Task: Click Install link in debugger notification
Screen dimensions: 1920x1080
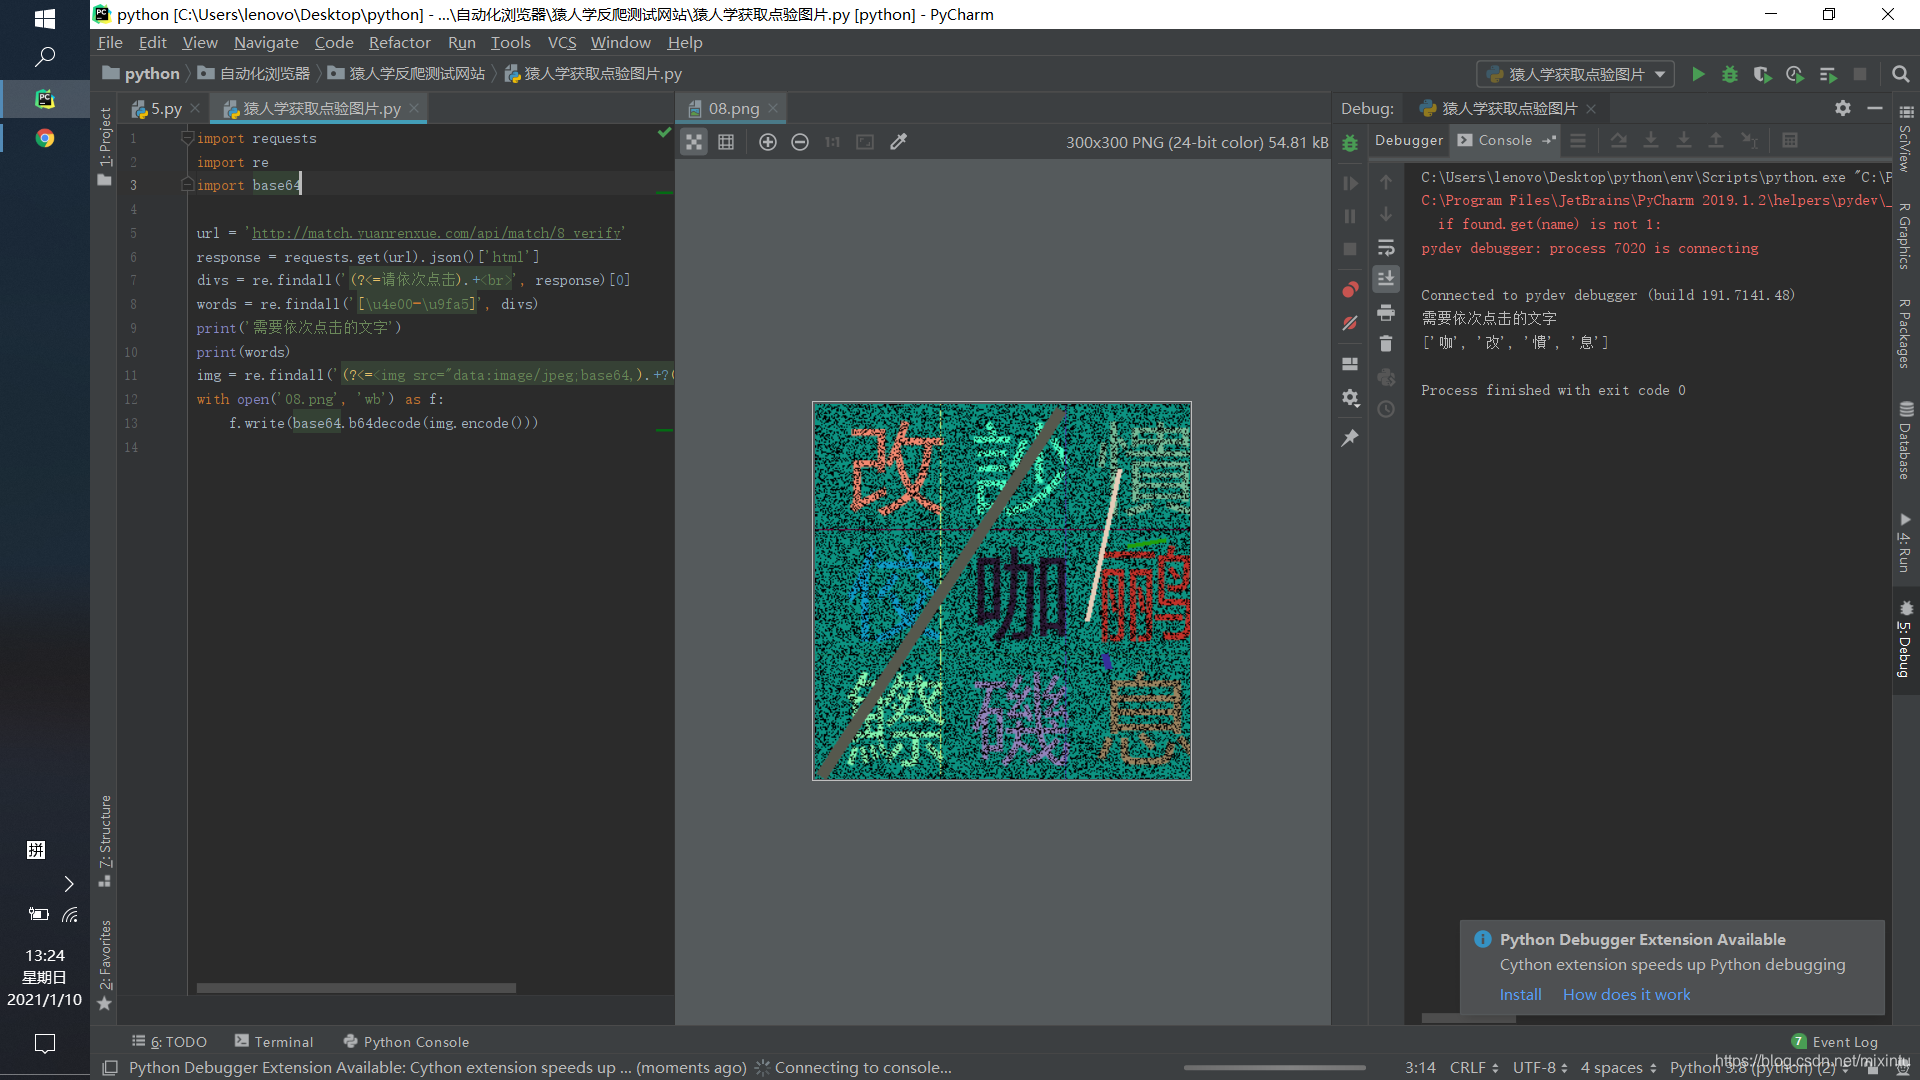Action: pos(1520,994)
